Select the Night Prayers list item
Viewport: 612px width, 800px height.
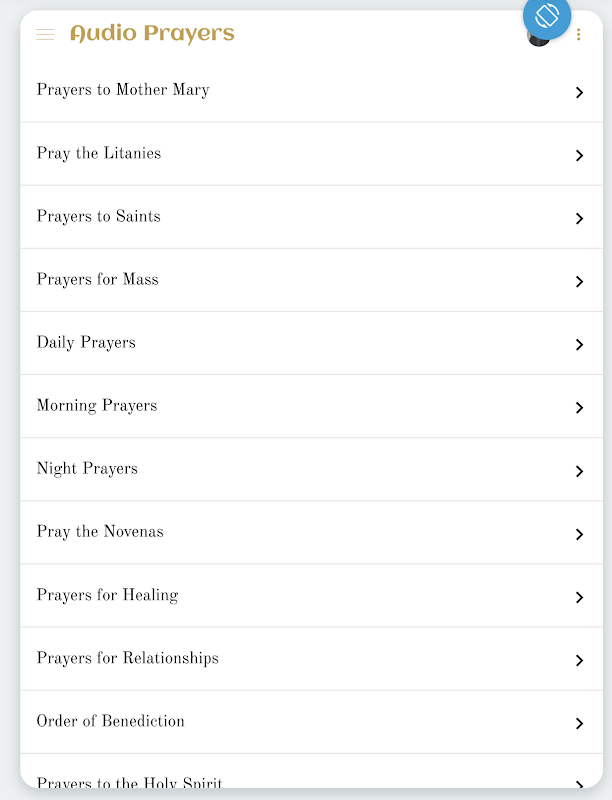(x=312, y=469)
